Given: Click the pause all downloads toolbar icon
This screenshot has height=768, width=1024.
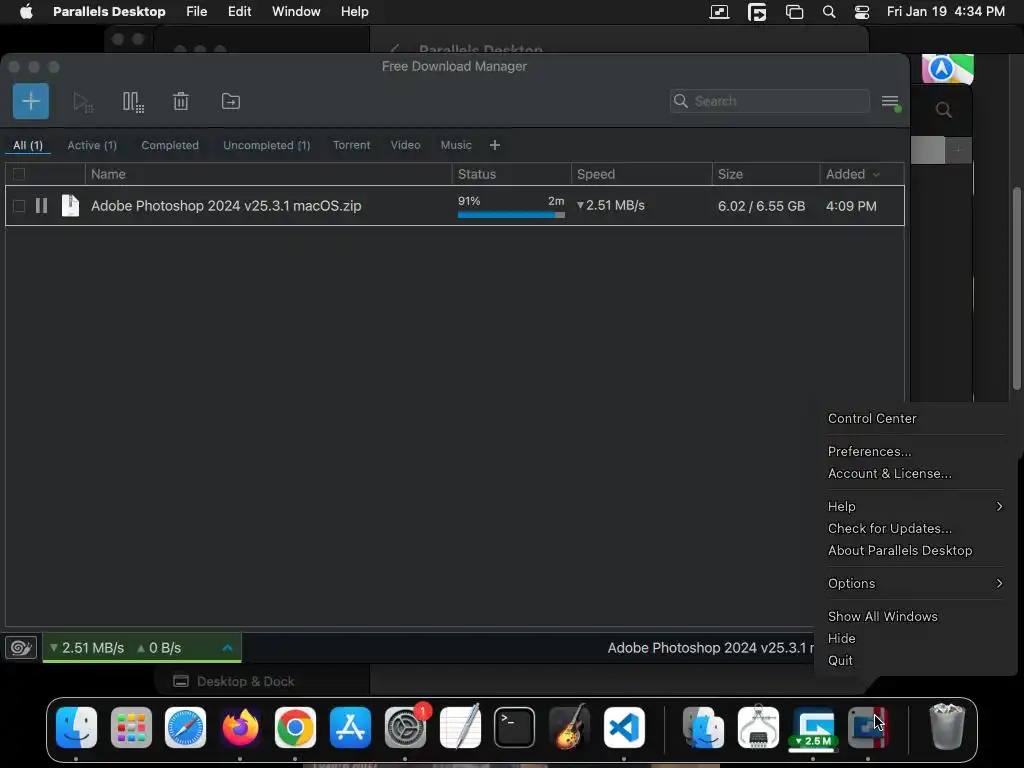Looking at the screenshot, I should click(x=133, y=102).
